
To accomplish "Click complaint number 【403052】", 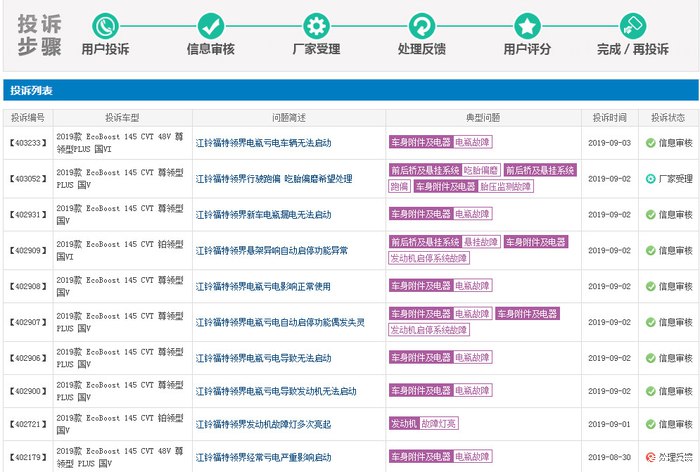I will (28, 179).
